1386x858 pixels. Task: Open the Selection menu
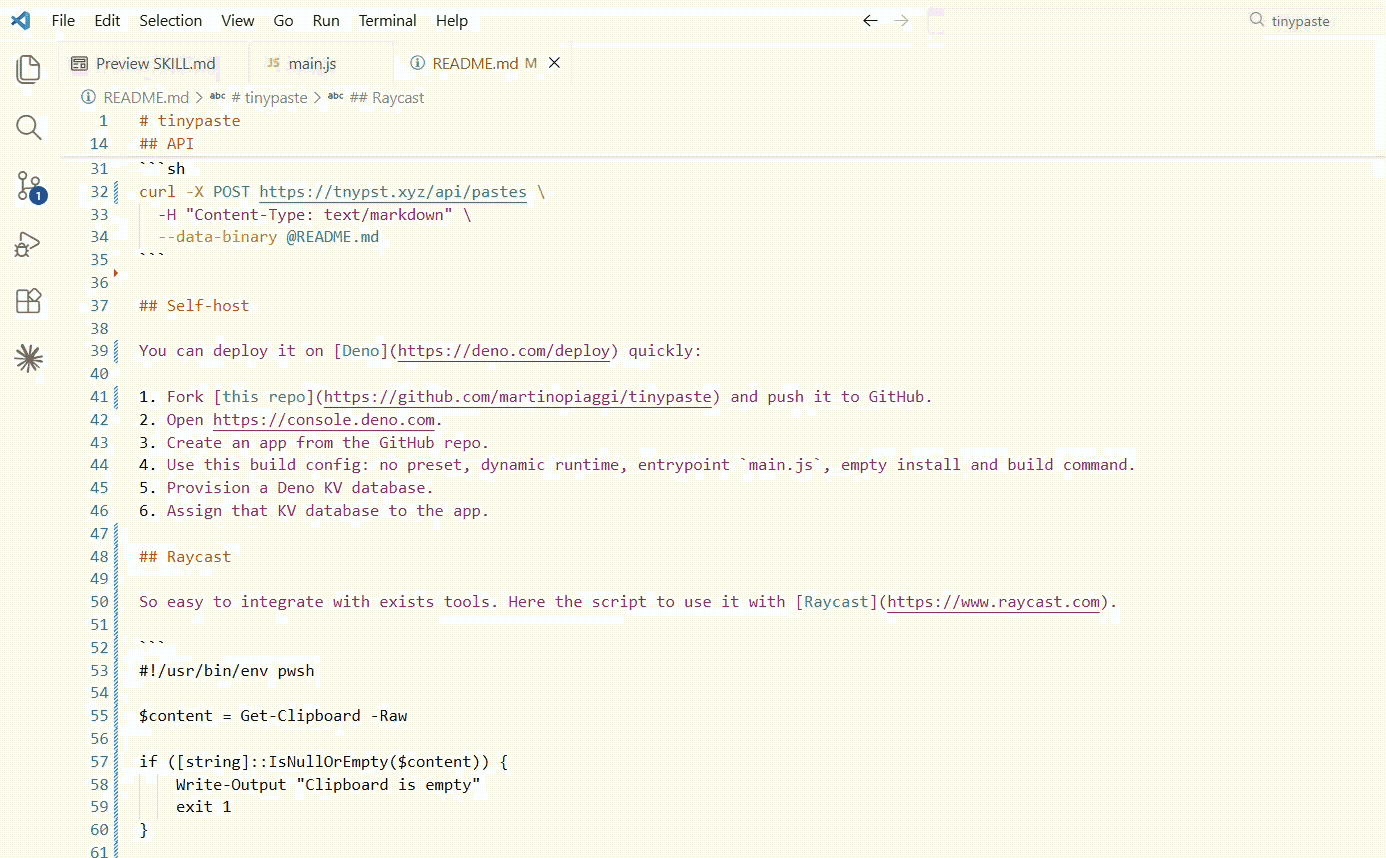click(170, 20)
